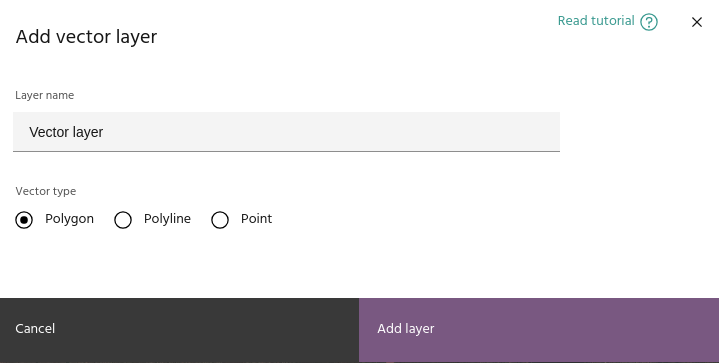Select the Point radio button
This screenshot has width=719, height=363.
220,220
